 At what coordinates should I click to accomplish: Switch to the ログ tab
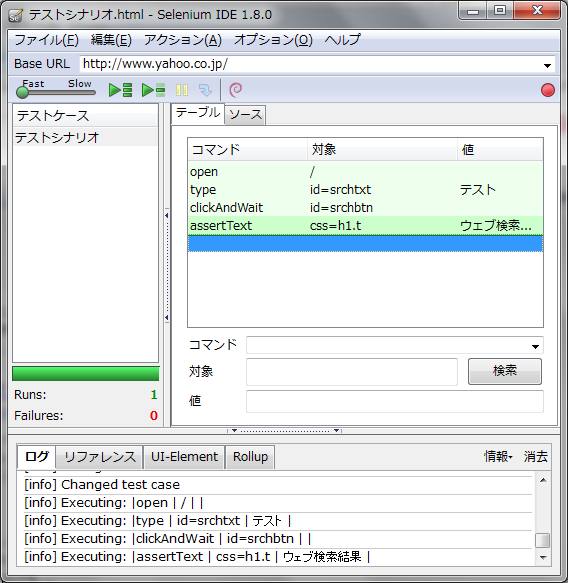36,457
